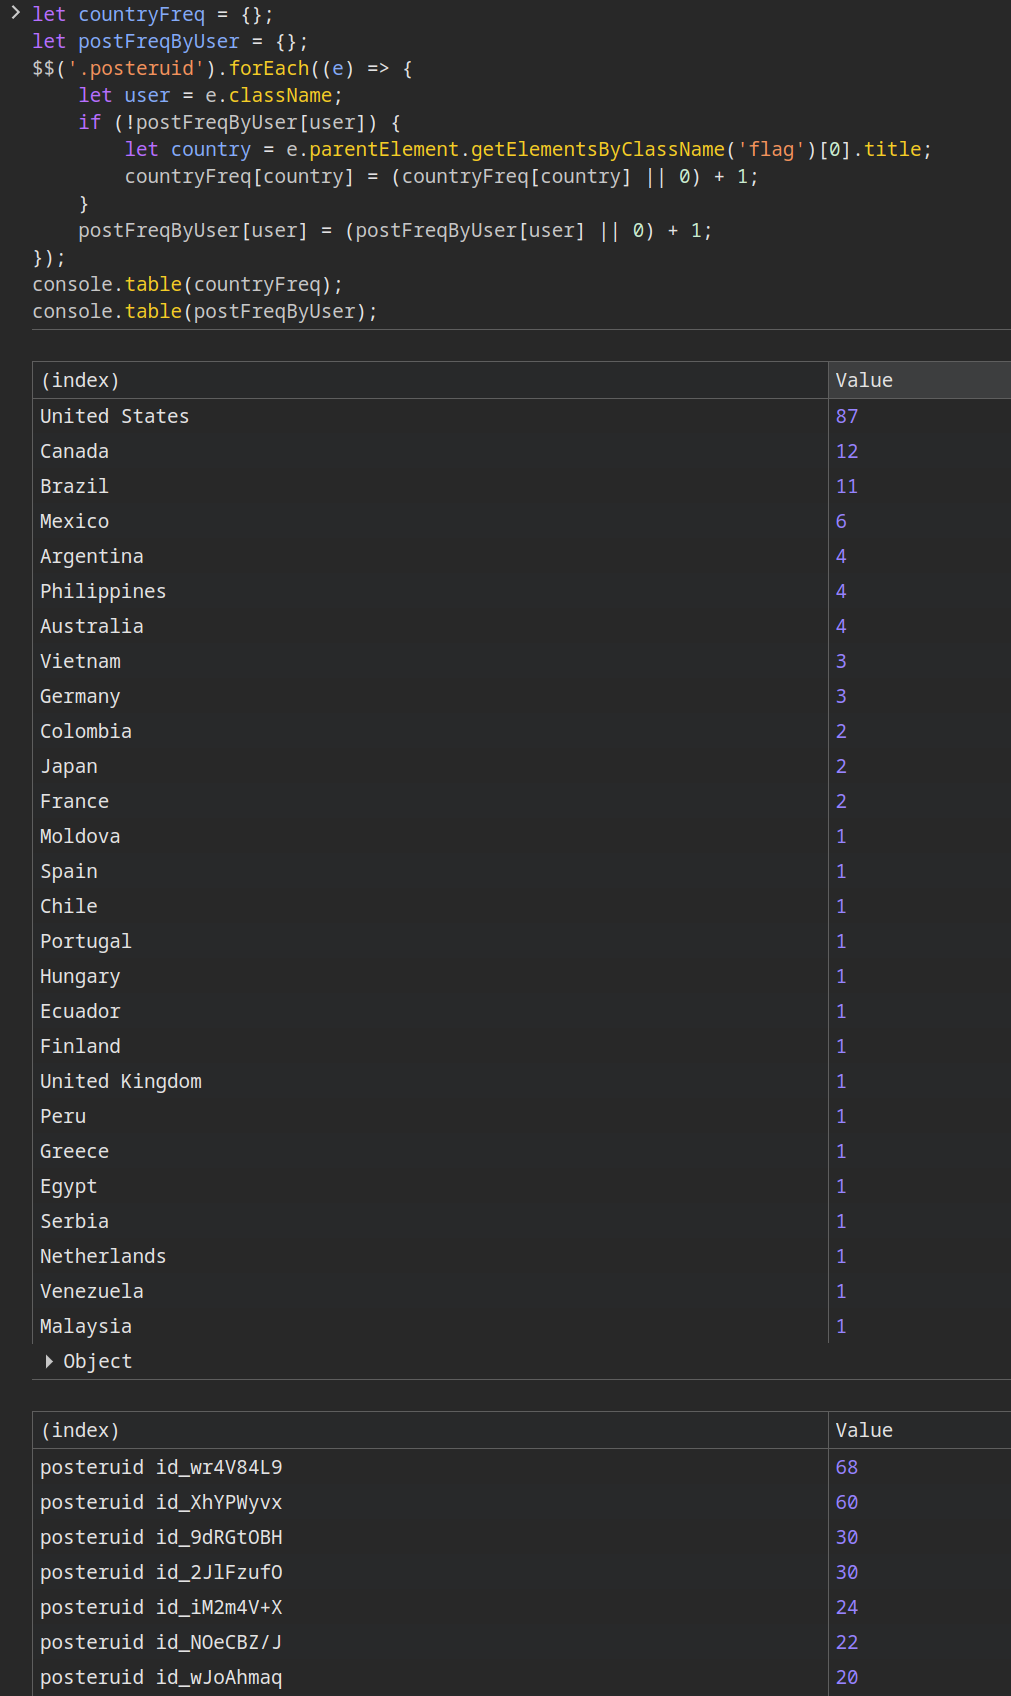Viewport: 1011px width, 1696px height.
Task: Click the 'flag' string in code
Action: [x=771, y=149]
